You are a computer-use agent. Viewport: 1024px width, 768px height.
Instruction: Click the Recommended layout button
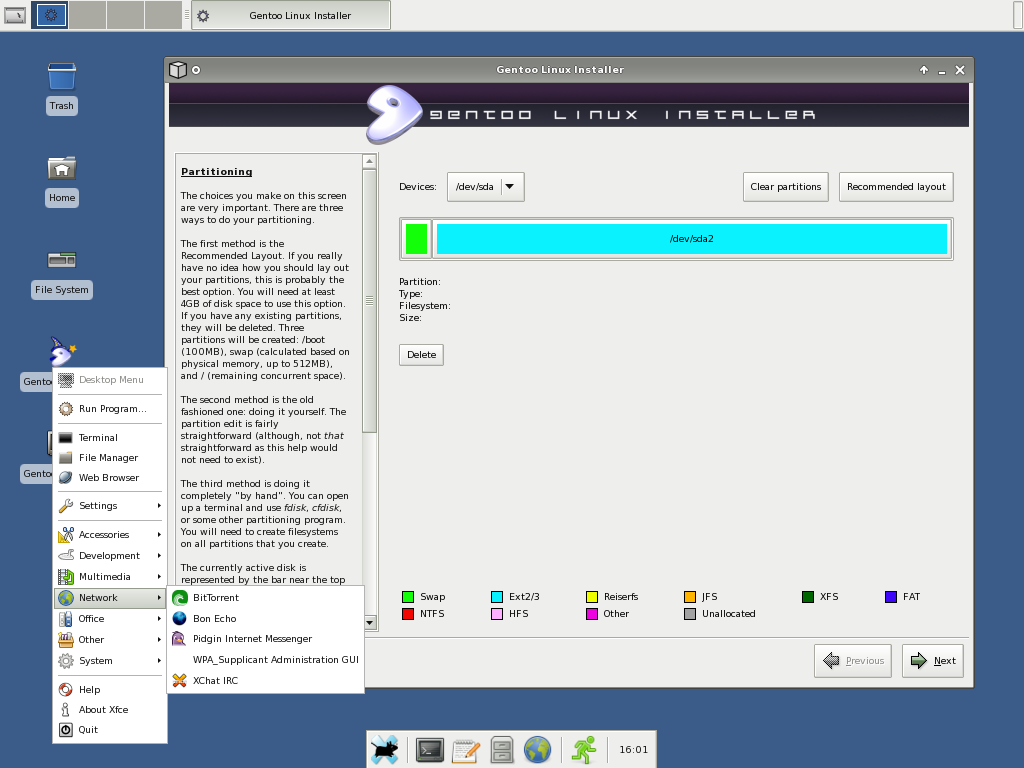[x=896, y=187]
